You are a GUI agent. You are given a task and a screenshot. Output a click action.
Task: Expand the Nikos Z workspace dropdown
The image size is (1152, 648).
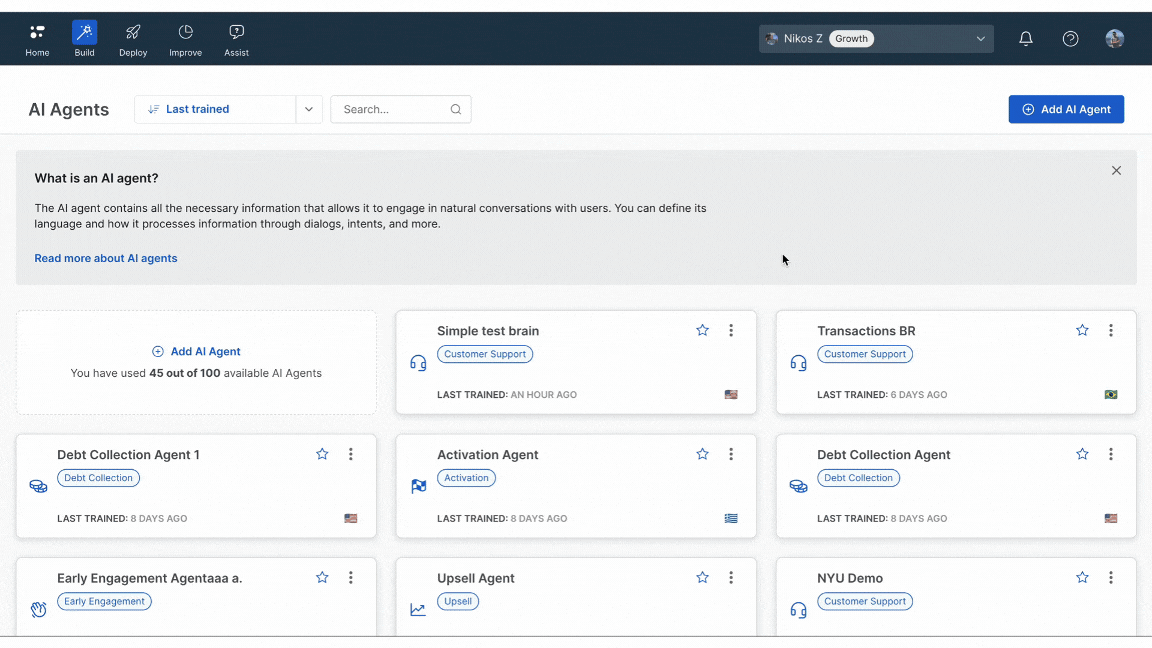click(x=980, y=39)
